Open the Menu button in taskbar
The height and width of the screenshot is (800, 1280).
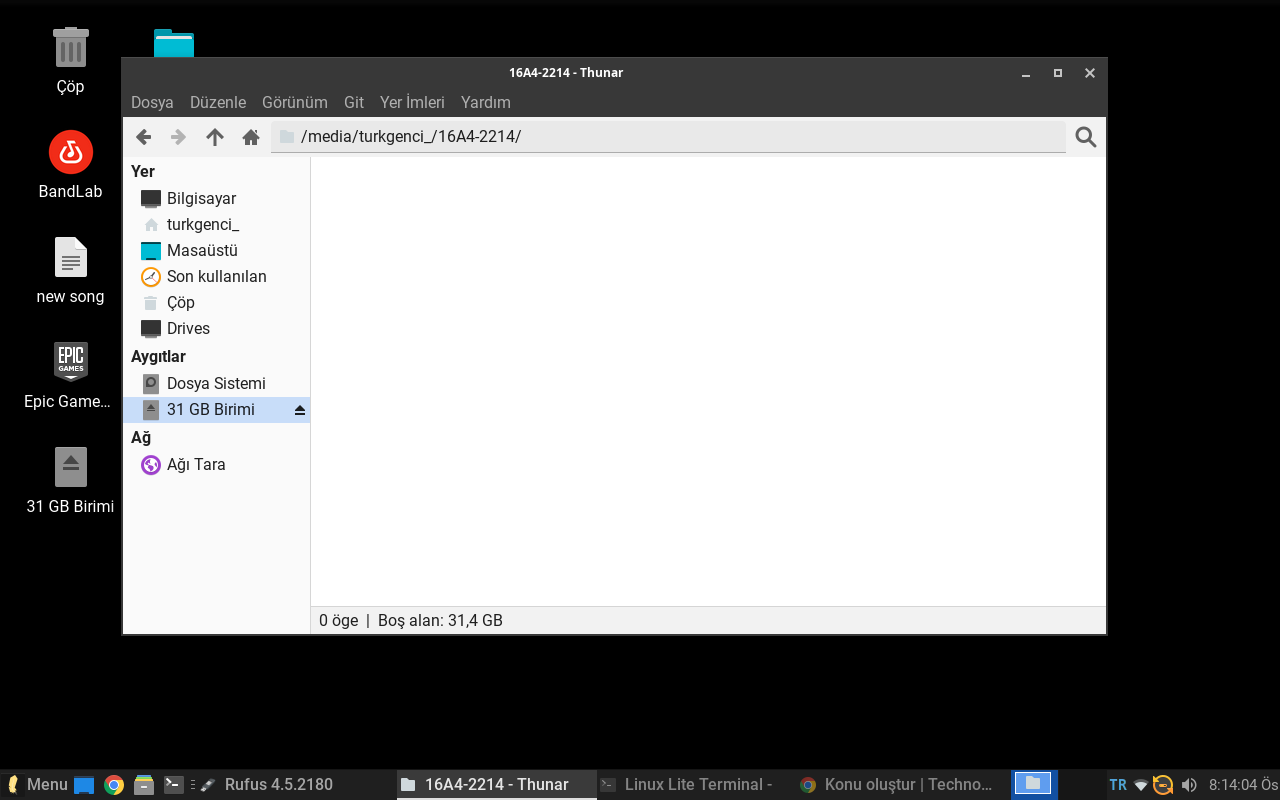tap(37, 785)
